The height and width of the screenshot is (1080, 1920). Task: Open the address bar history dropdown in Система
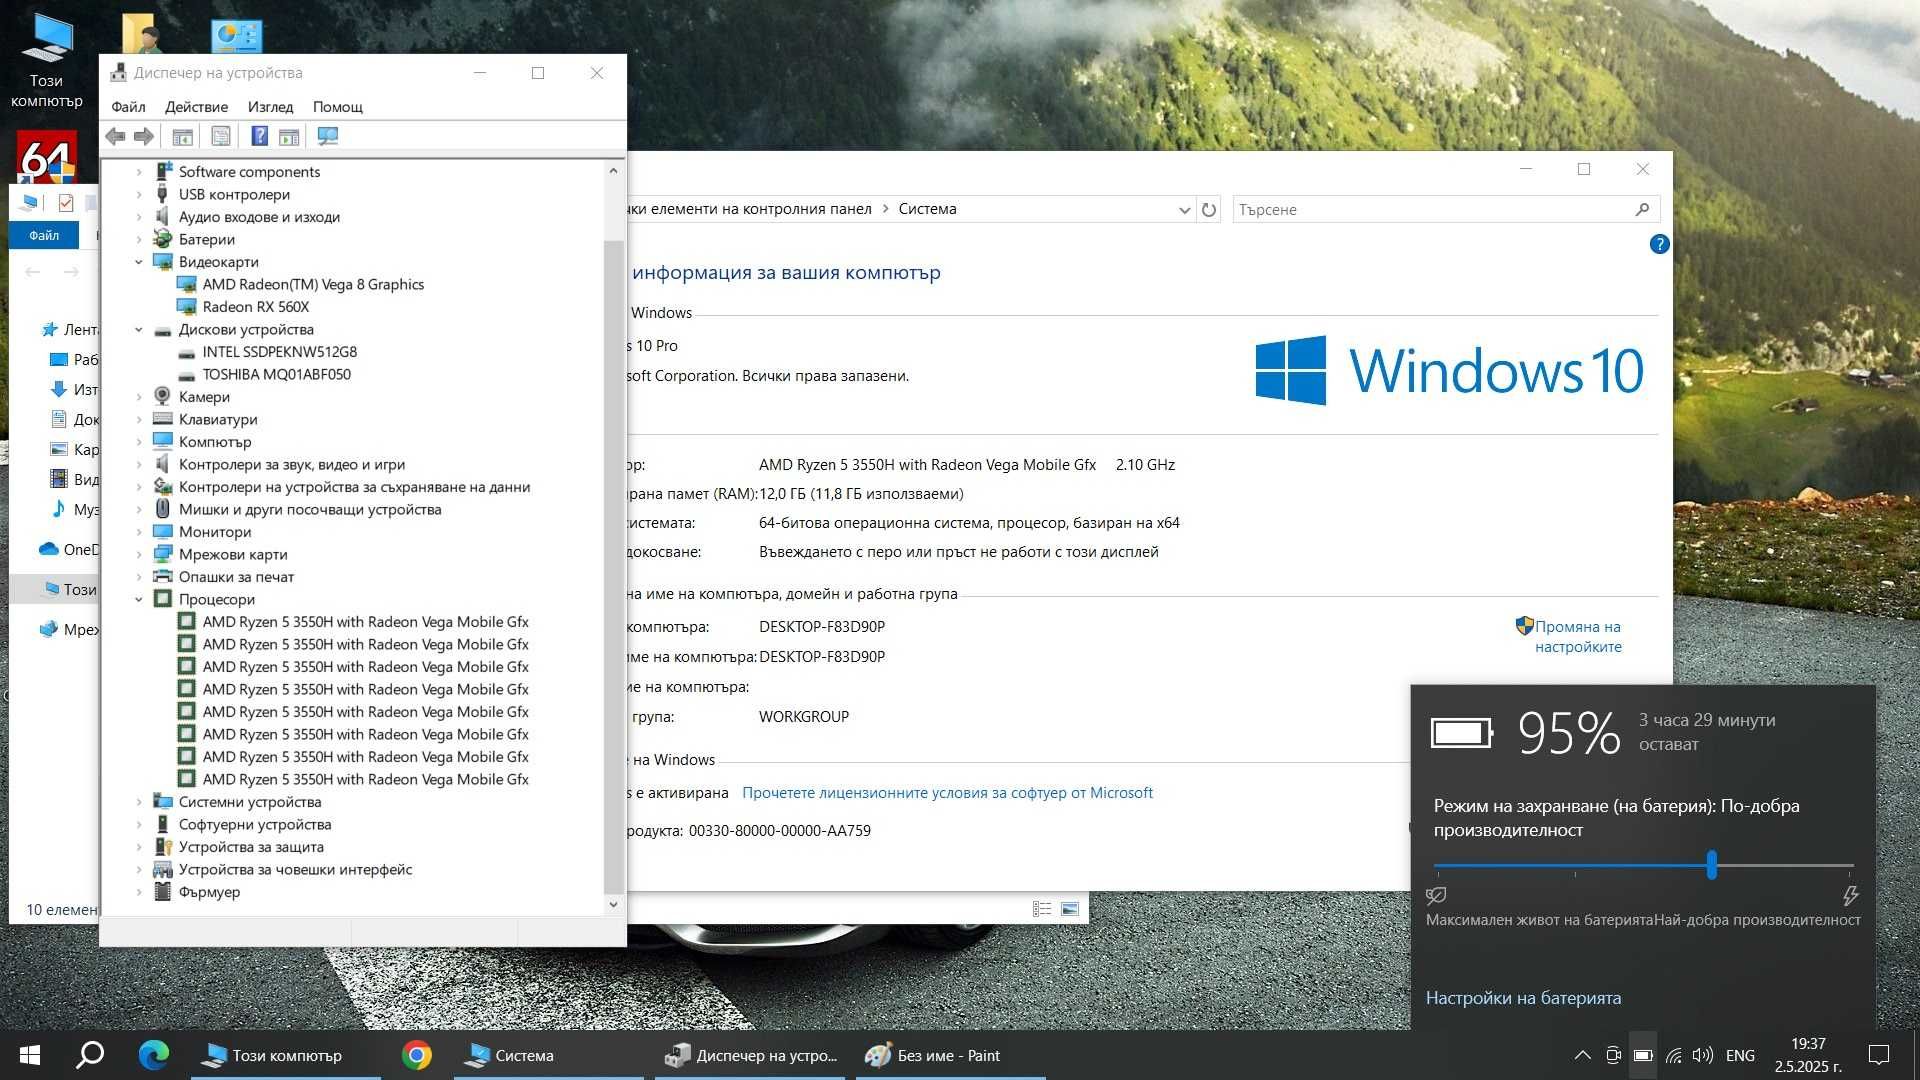point(1184,209)
